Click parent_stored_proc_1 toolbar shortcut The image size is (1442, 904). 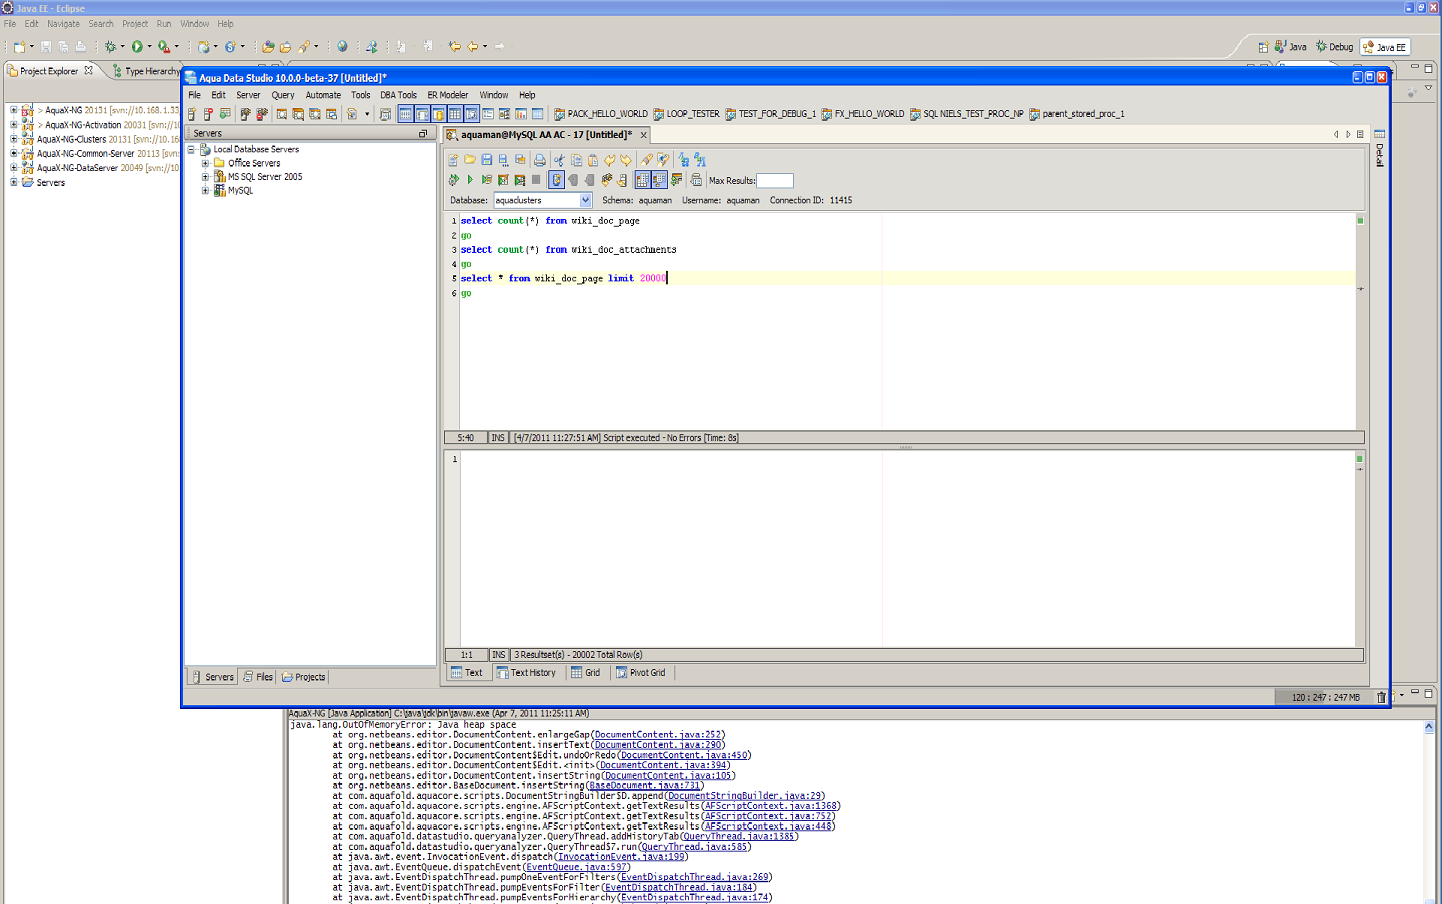pos(1076,114)
